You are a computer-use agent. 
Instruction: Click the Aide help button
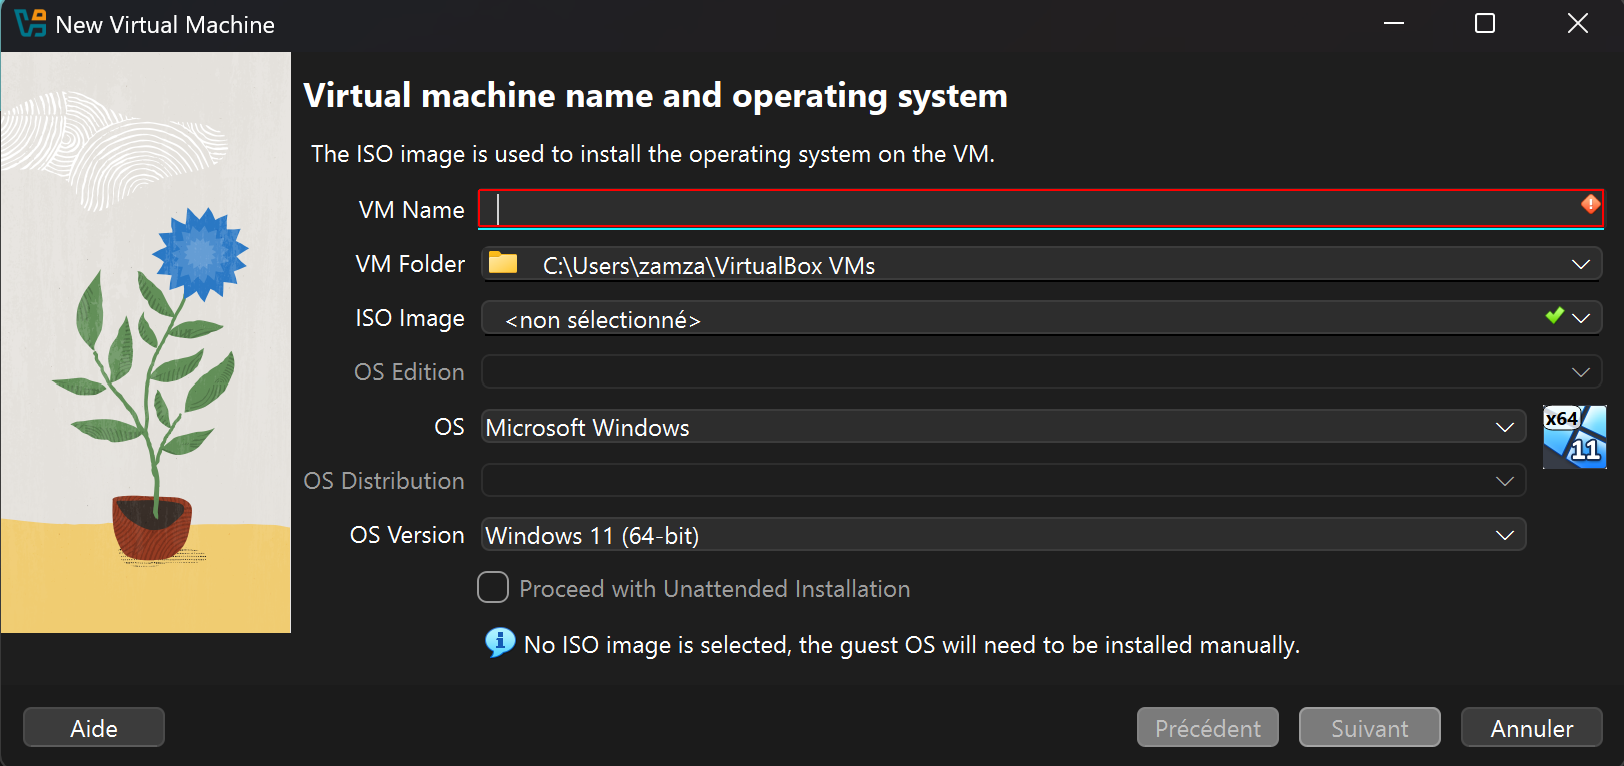click(94, 728)
